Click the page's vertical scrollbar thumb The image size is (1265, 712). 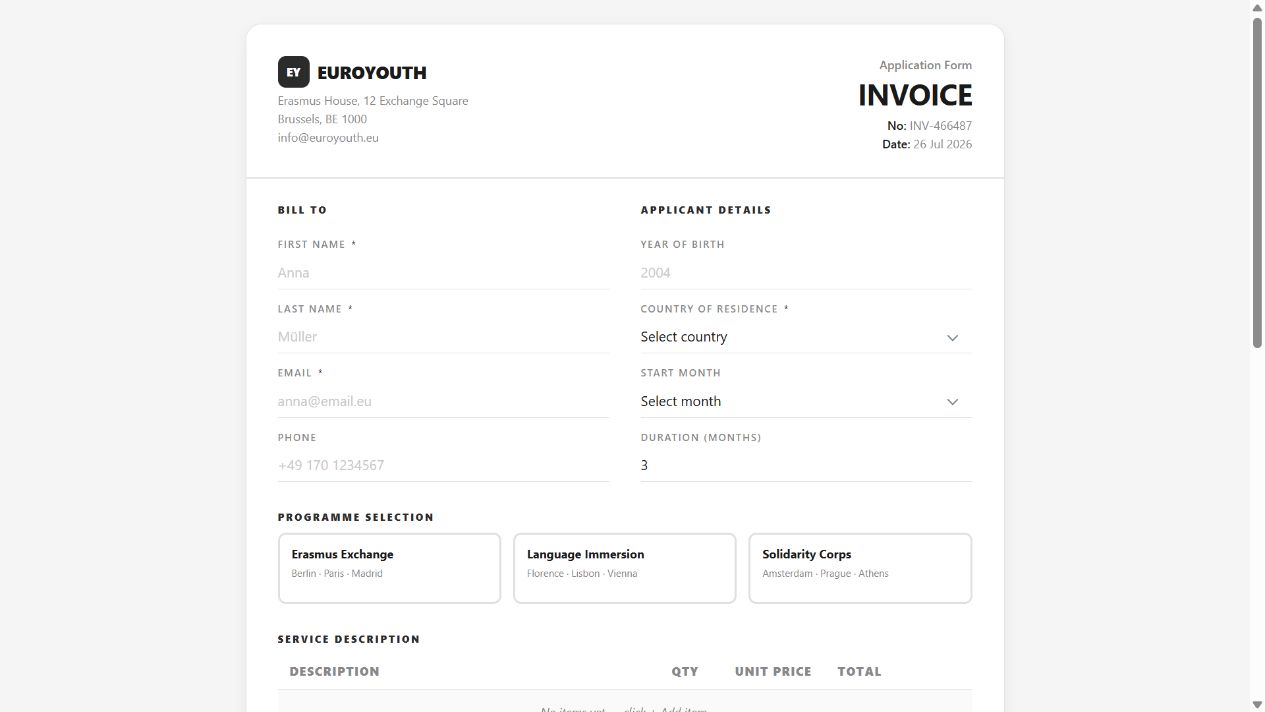(1257, 182)
